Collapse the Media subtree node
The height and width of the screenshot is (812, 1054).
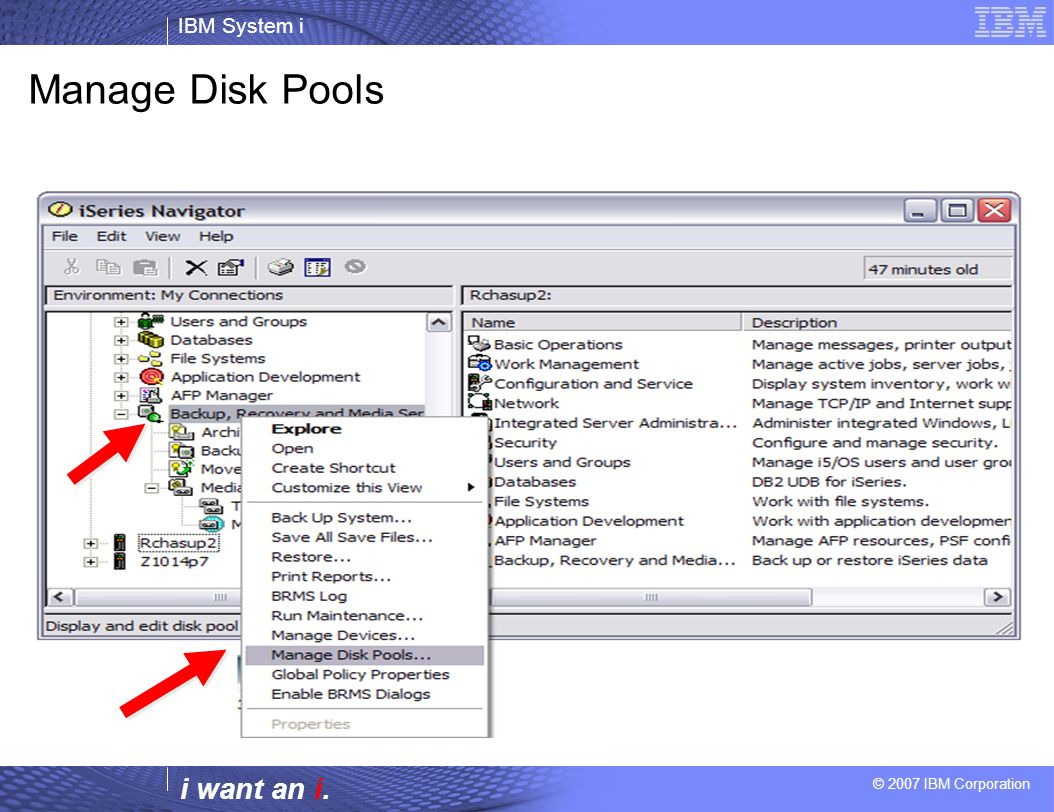coord(152,488)
